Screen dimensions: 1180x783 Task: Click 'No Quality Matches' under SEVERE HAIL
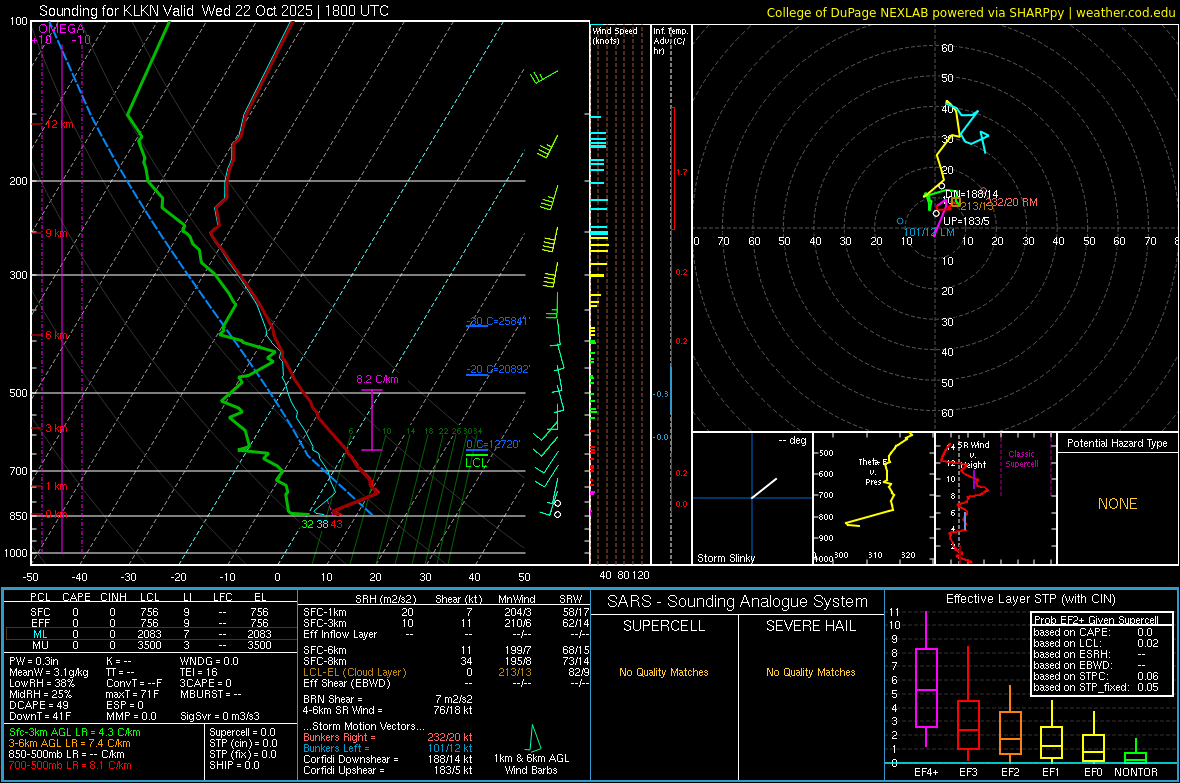click(810, 672)
